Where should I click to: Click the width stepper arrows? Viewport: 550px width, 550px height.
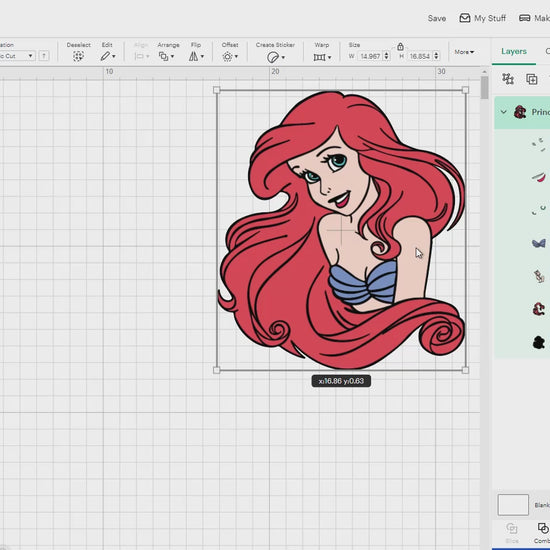click(x=386, y=56)
